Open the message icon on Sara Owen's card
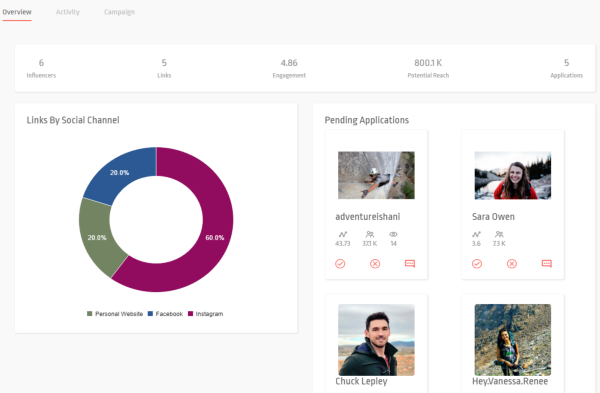600x393 pixels. (547, 264)
